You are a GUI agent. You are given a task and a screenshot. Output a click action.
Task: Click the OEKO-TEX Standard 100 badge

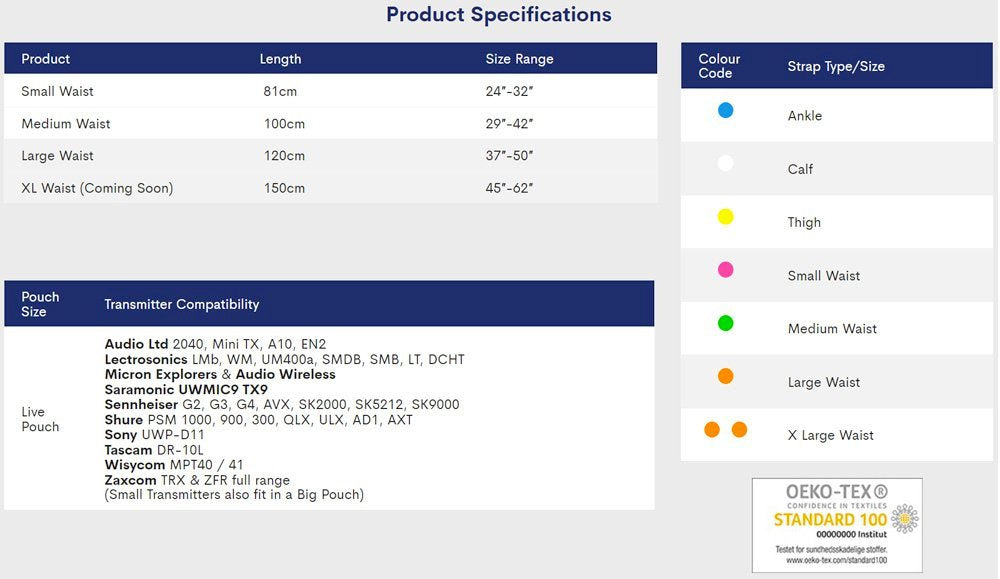[837, 524]
